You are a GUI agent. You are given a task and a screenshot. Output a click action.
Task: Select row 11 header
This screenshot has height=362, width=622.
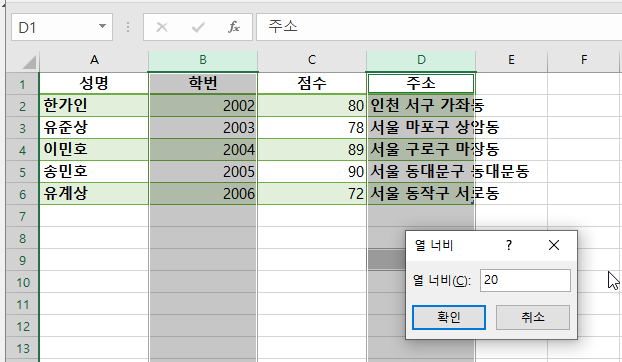click(x=23, y=304)
